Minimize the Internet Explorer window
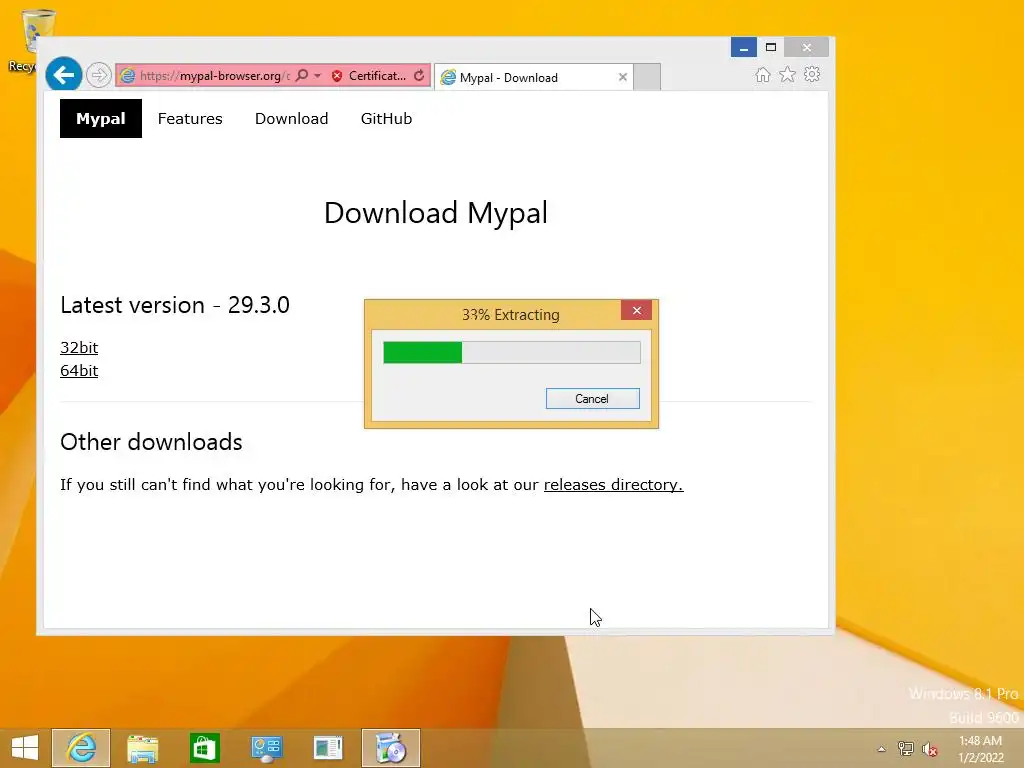Screen dimensions: 1024x768 point(744,47)
